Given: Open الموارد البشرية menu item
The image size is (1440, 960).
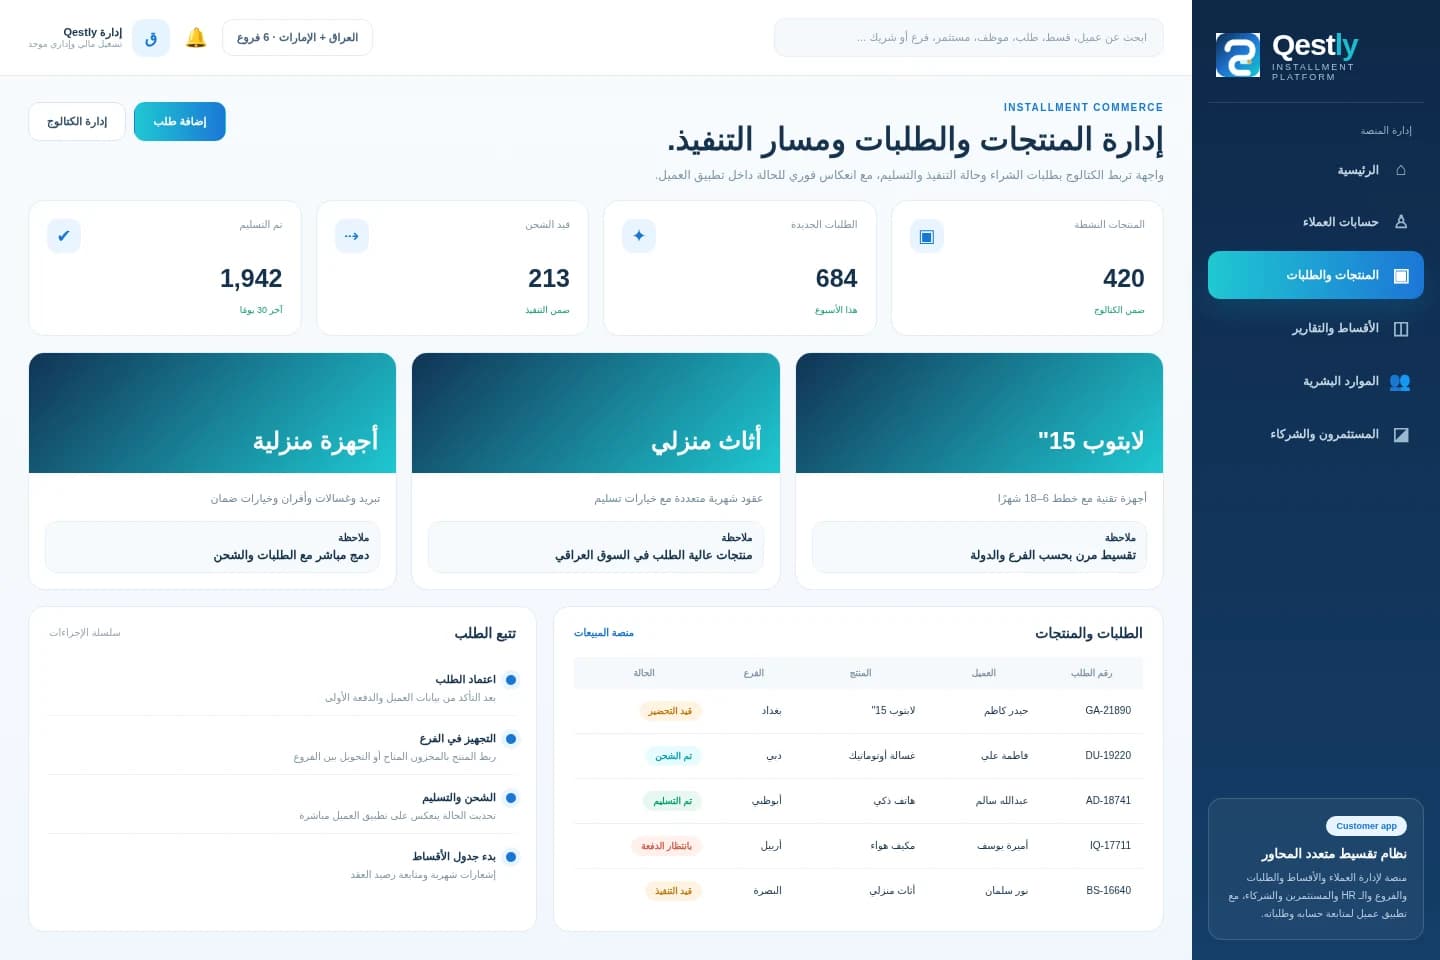Looking at the screenshot, I should 1316,381.
